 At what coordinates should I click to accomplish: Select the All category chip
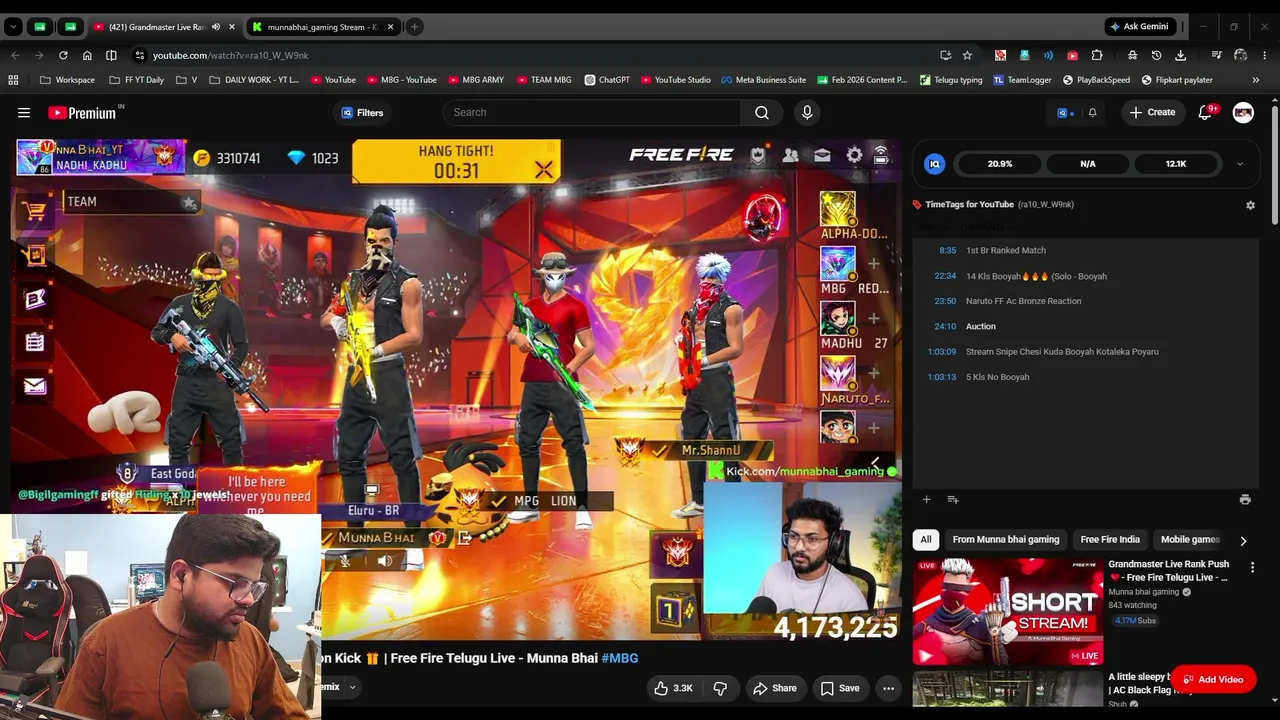click(x=926, y=540)
